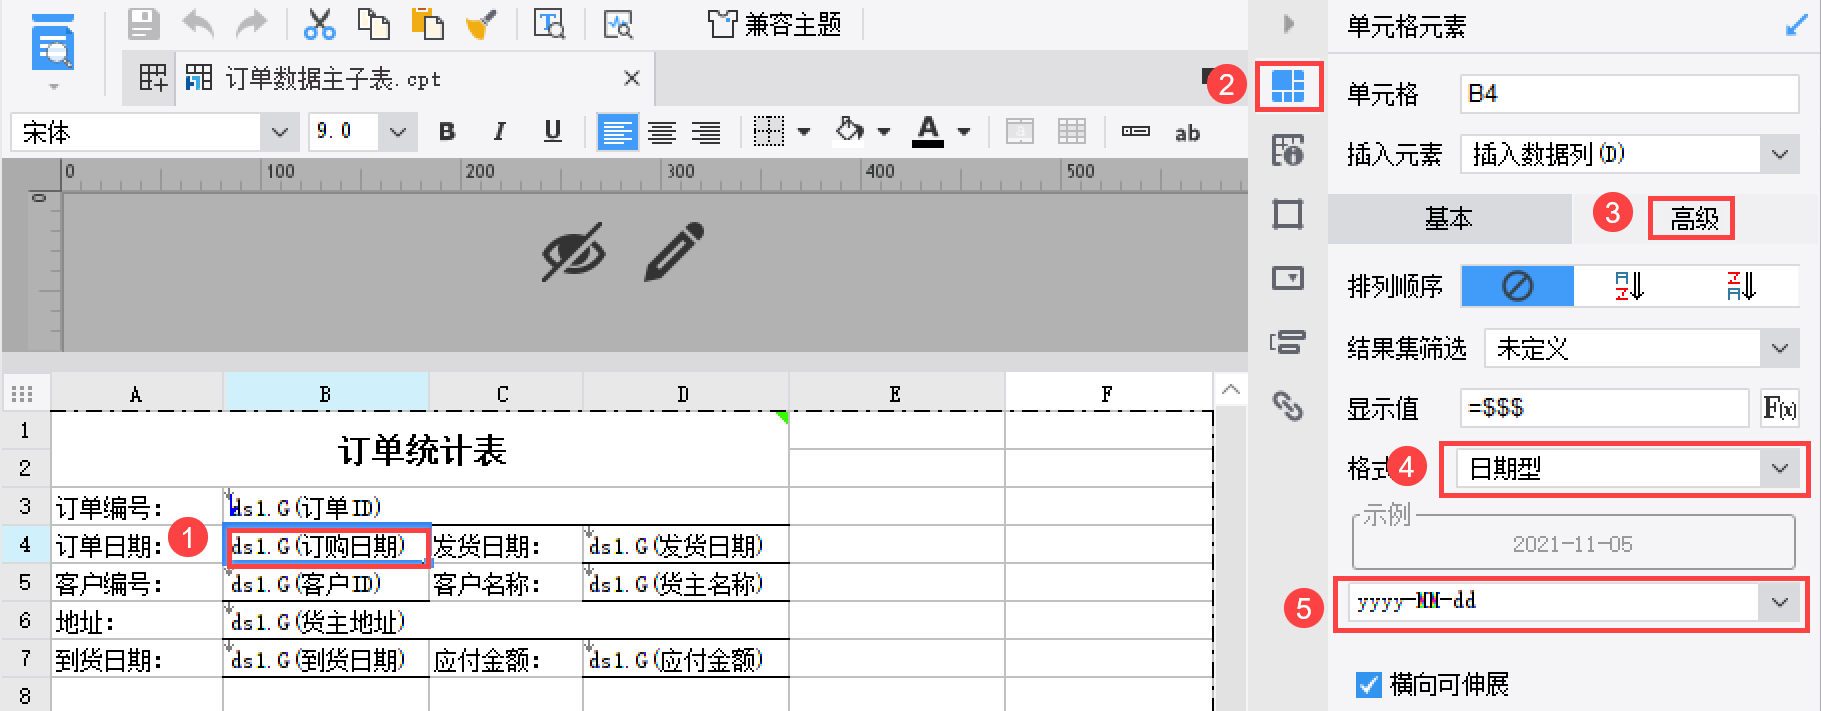Select descending sort for 排列顺序
Screen dimensions: 1821x711
pyautogui.click(x=1741, y=287)
